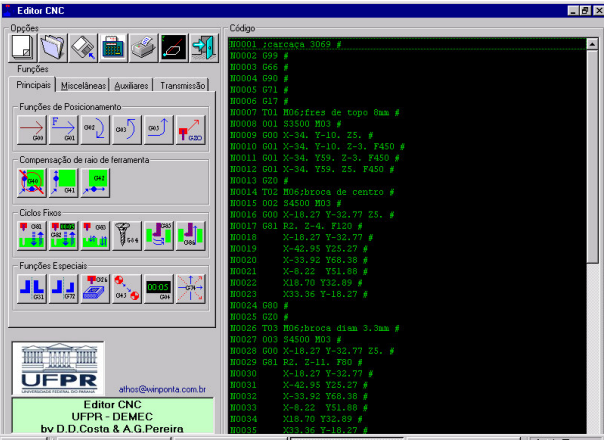Insert G84 tapping cycle screw icon

click(127, 235)
